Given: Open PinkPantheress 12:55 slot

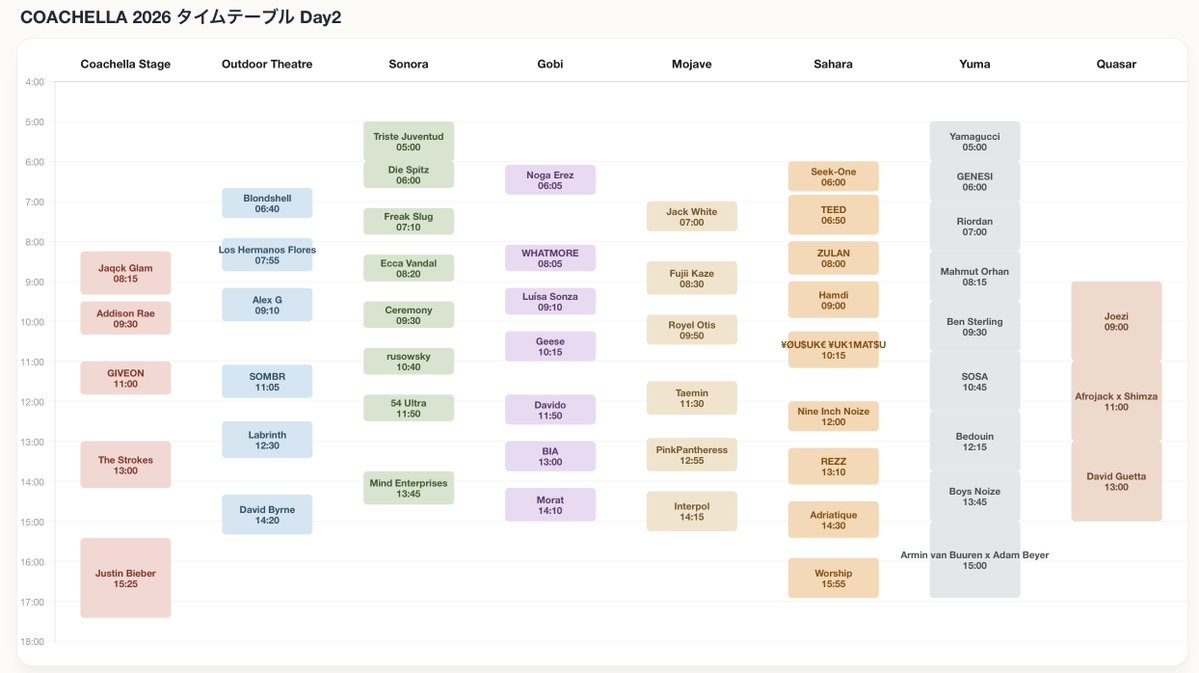Looking at the screenshot, I should pos(691,455).
